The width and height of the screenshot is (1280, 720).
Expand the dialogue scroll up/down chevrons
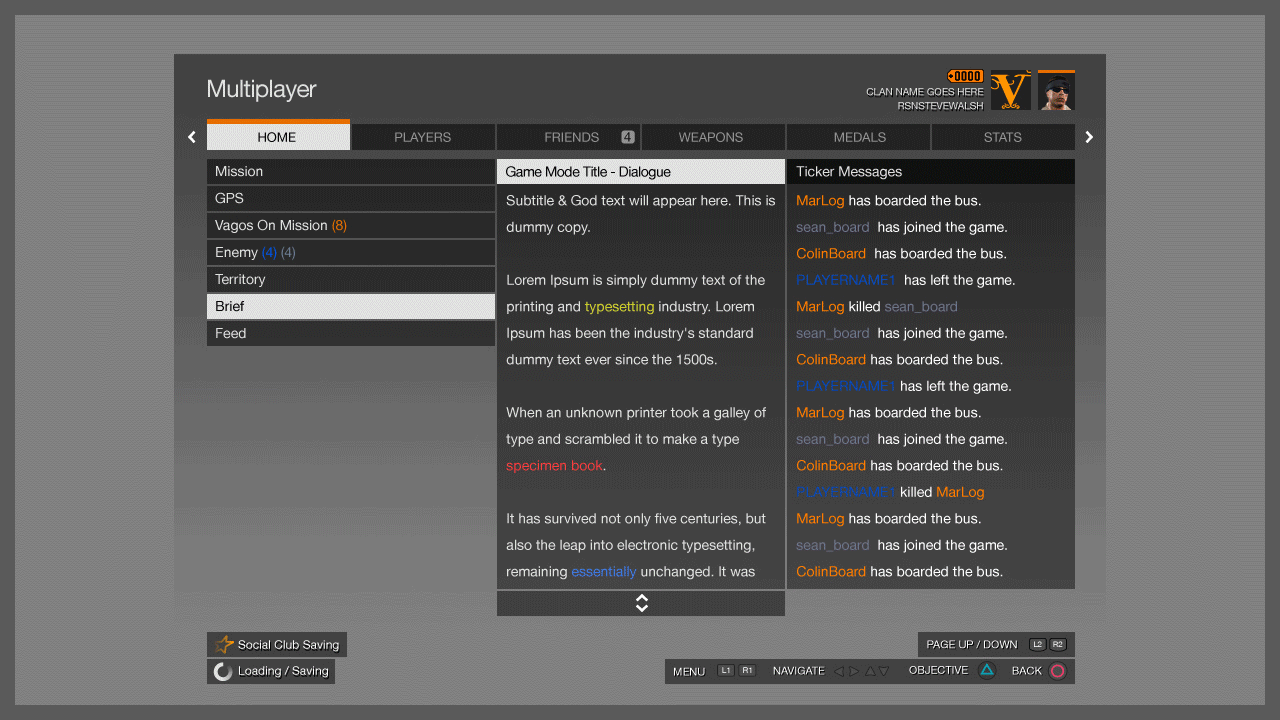pyautogui.click(x=641, y=603)
